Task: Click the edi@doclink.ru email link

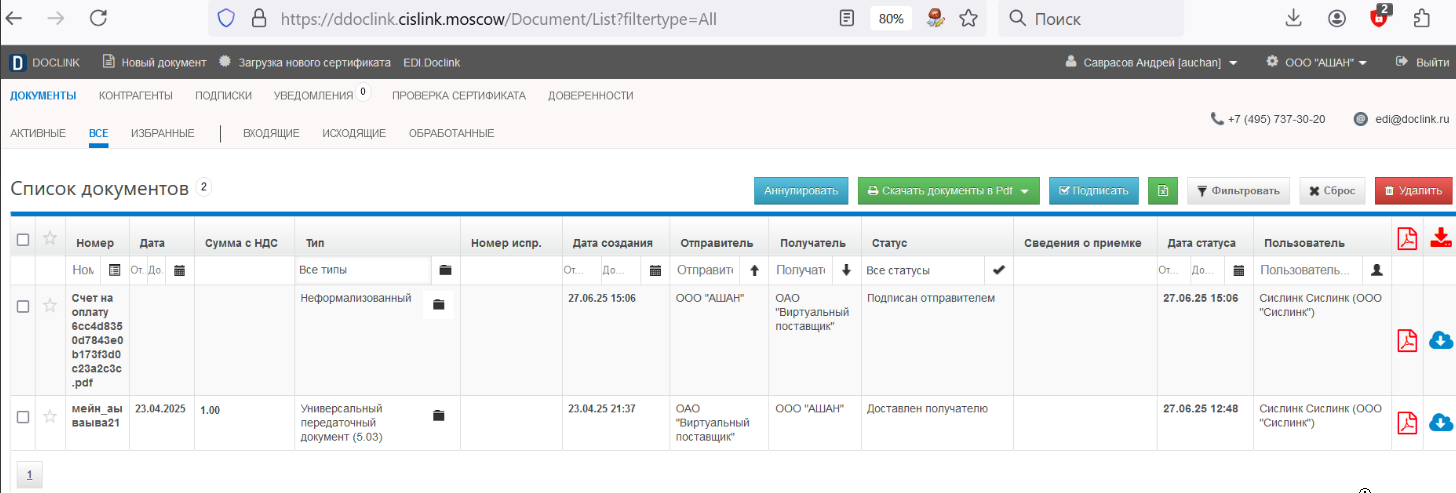Action: pyautogui.click(x=1411, y=118)
